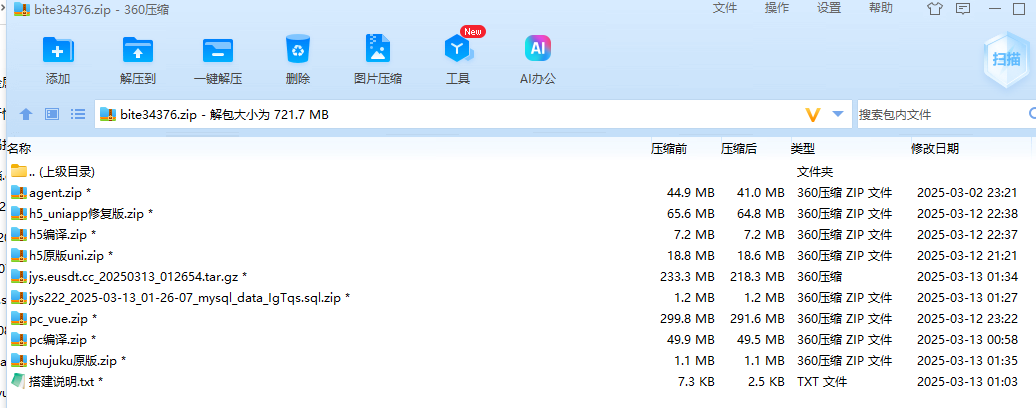Launch the AI办公 feature
Screen dimensions: 1036x408
[x=538, y=50]
